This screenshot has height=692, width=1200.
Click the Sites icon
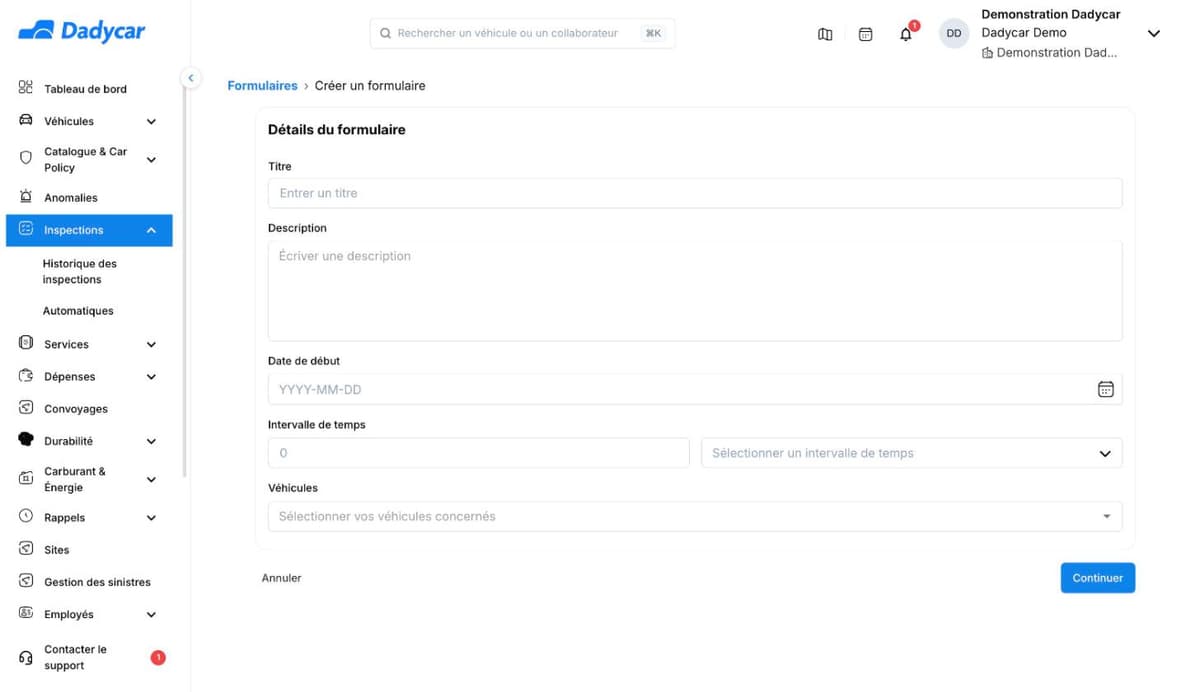pyautogui.click(x=26, y=549)
